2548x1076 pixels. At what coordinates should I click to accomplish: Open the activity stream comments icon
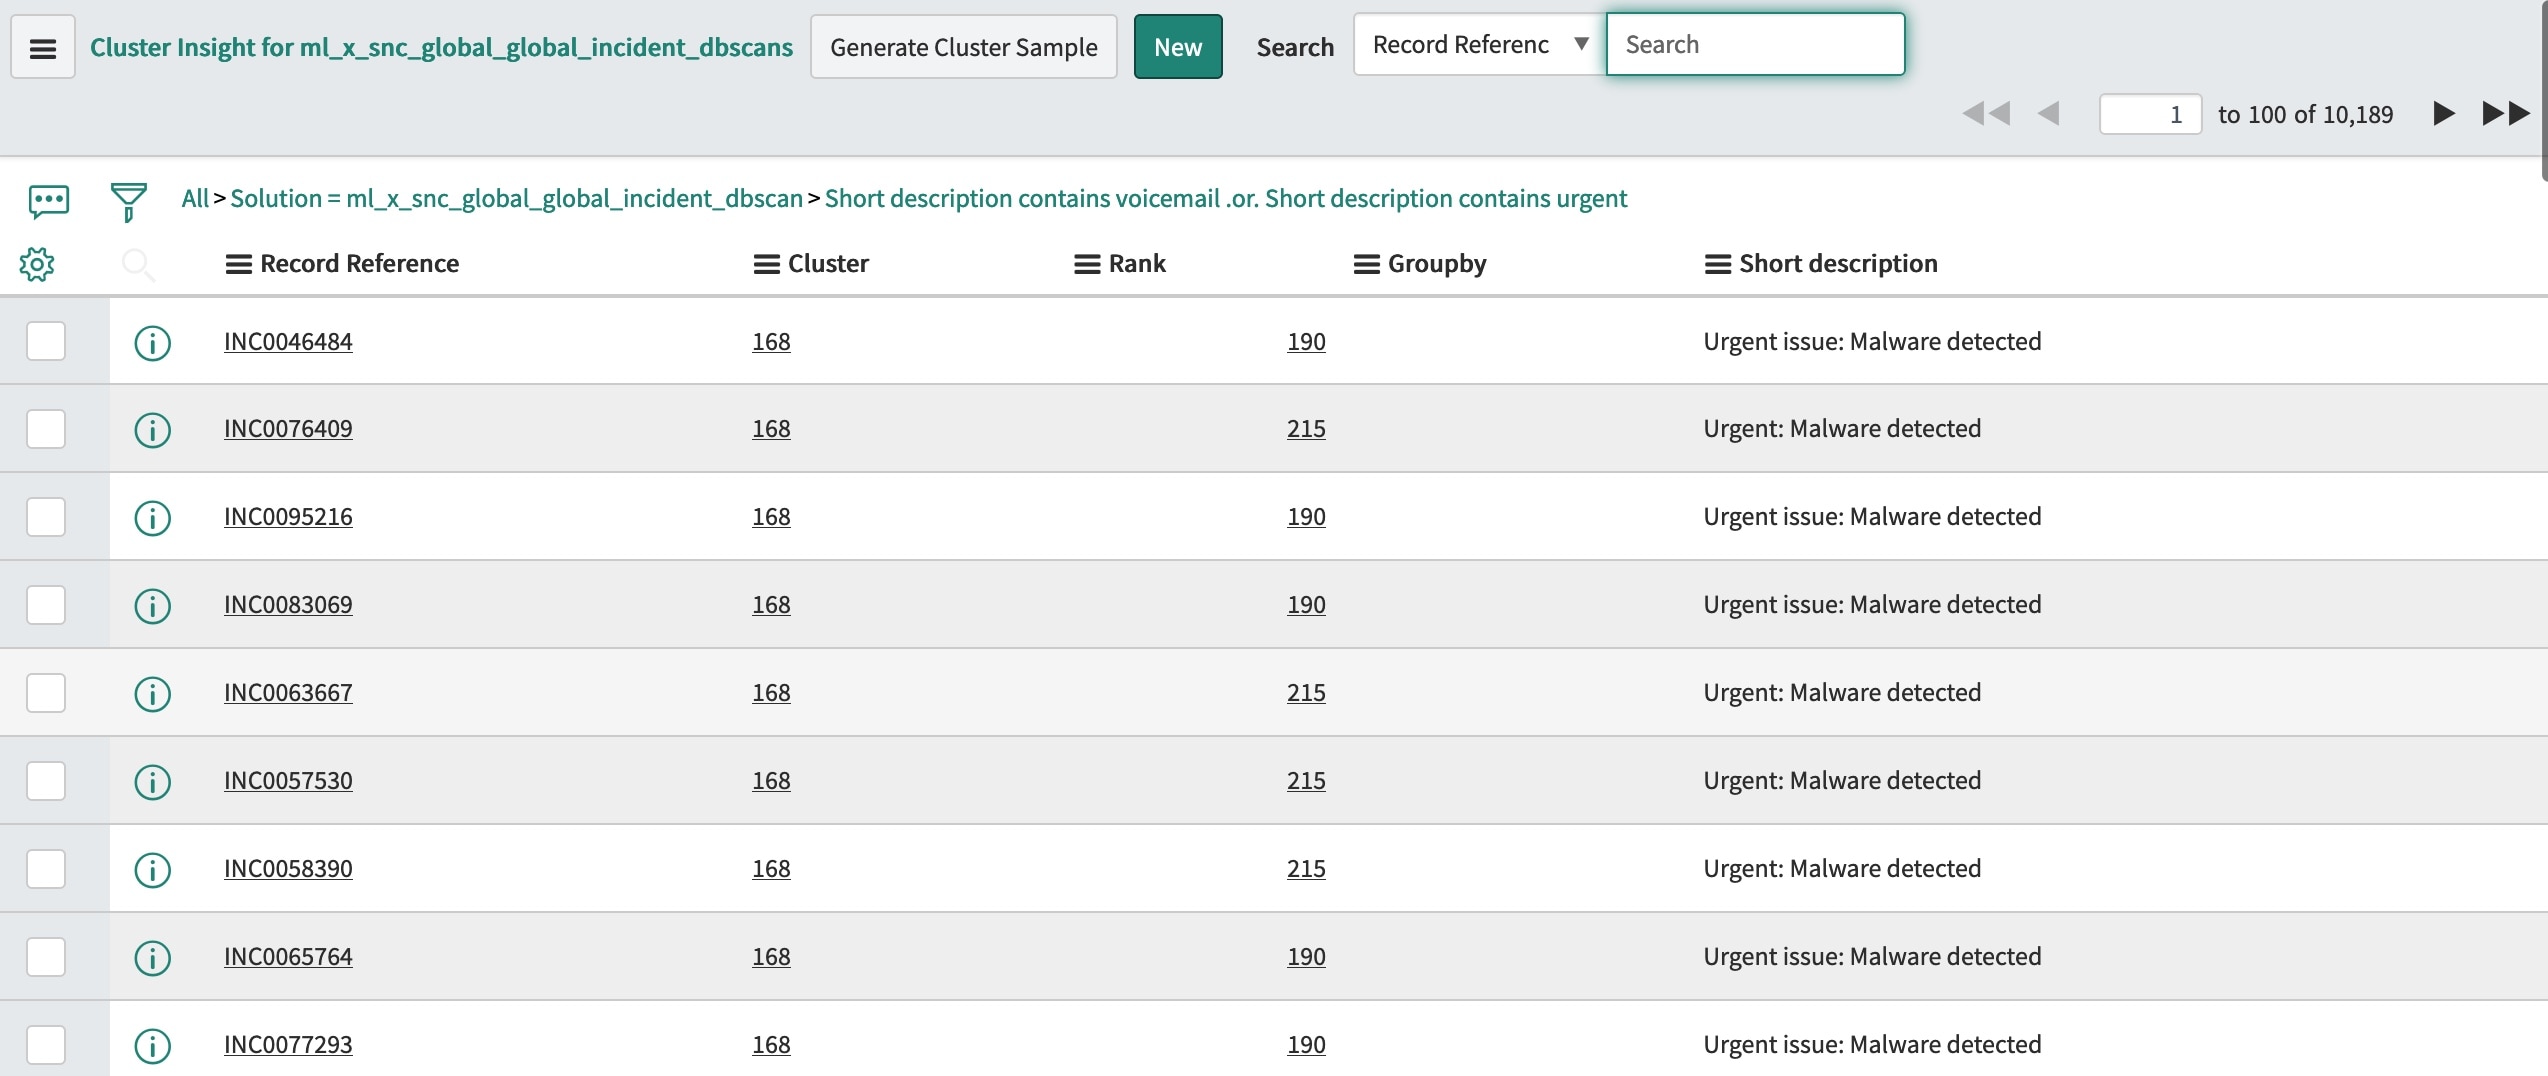coord(47,201)
